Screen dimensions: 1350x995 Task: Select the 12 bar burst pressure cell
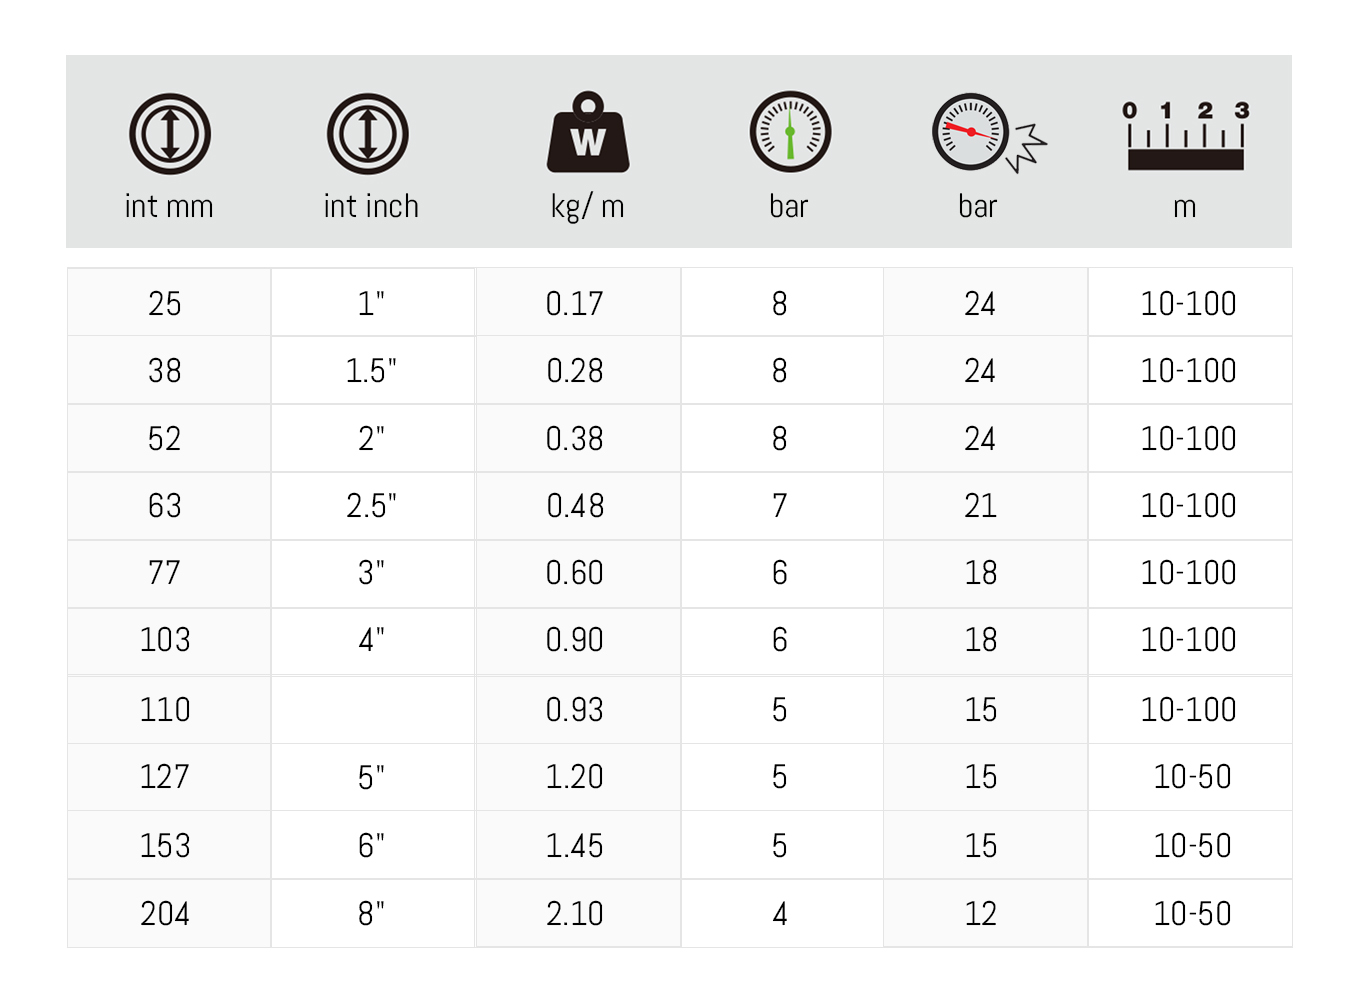(x=981, y=914)
